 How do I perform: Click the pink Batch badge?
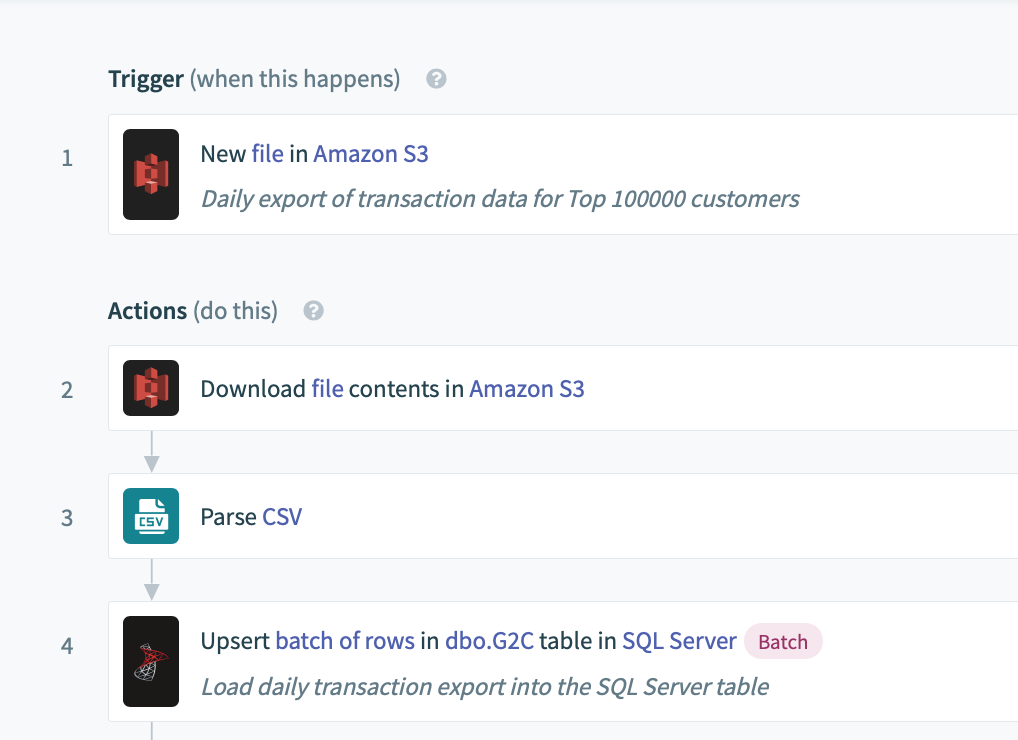coord(783,641)
